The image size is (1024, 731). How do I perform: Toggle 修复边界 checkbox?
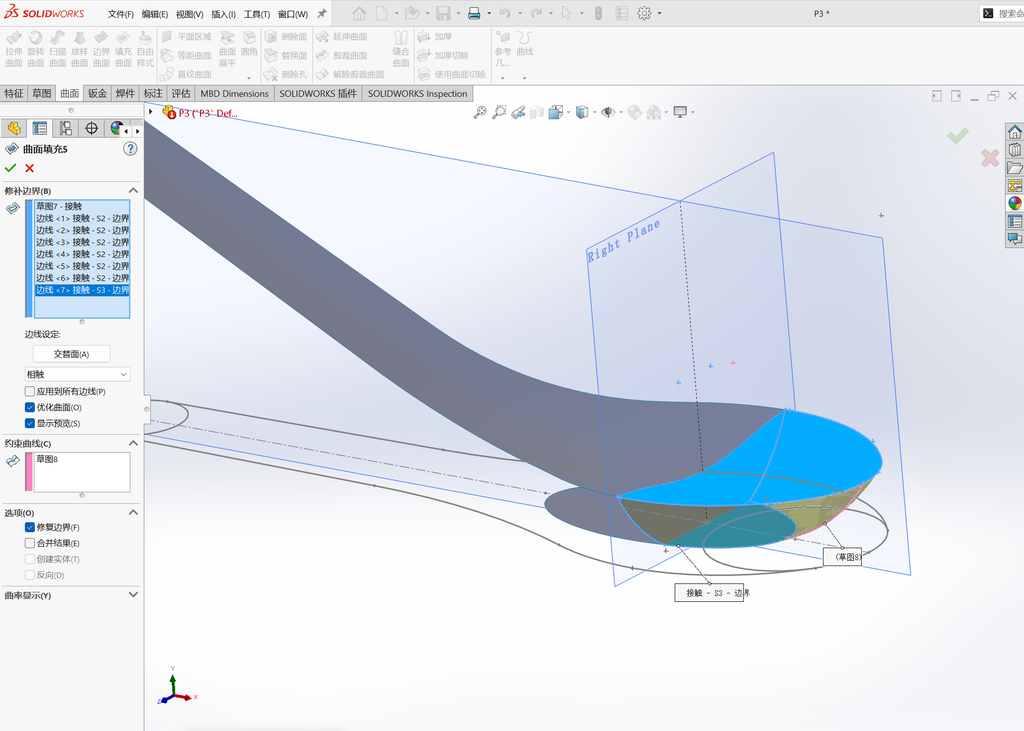pos(29,527)
